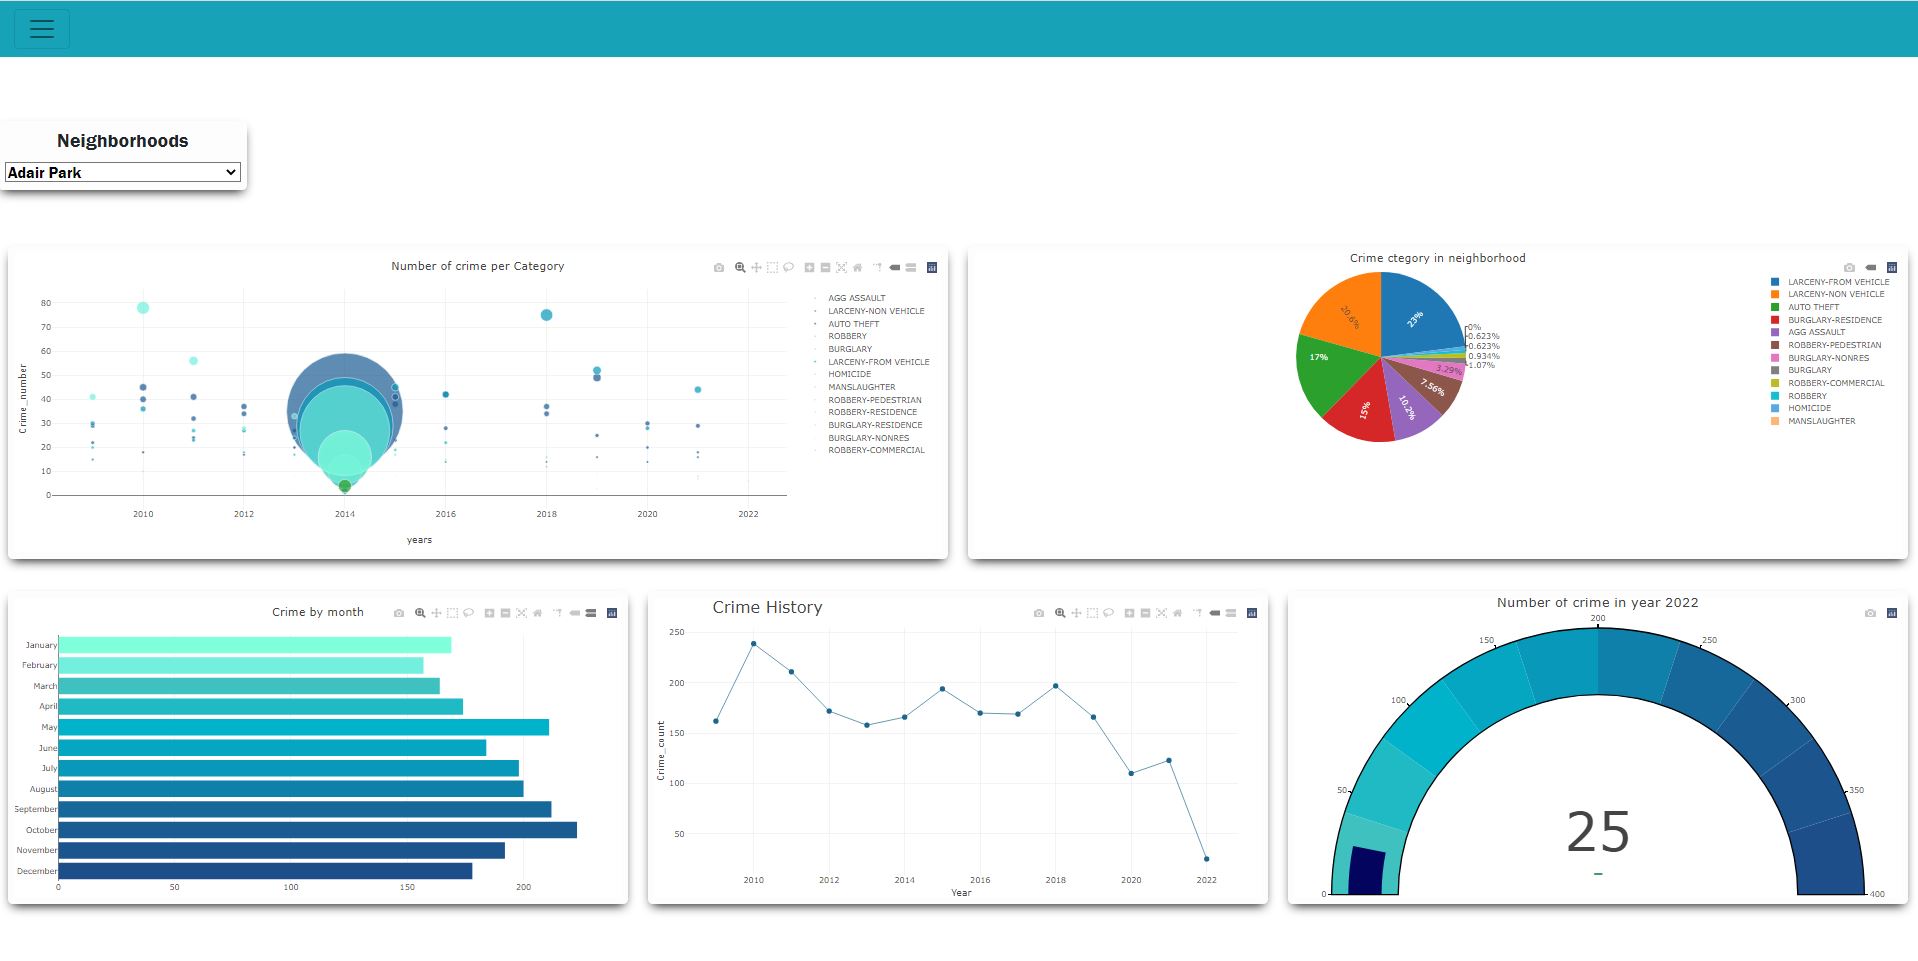Hide MANSLAUGHTER slice via pie legend label
1918x961 pixels.
pos(1821,421)
